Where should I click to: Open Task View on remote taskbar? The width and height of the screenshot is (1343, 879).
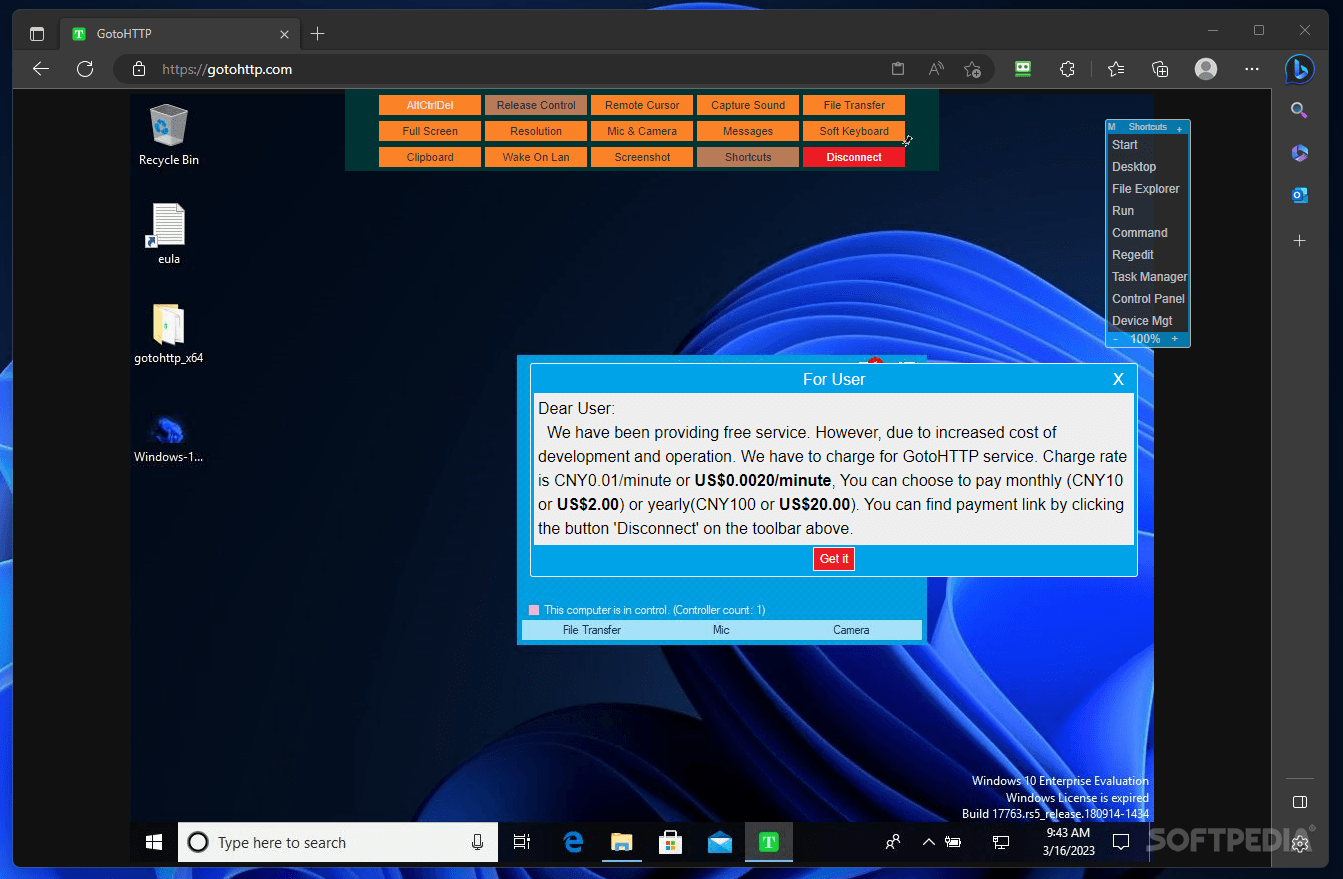click(x=521, y=842)
